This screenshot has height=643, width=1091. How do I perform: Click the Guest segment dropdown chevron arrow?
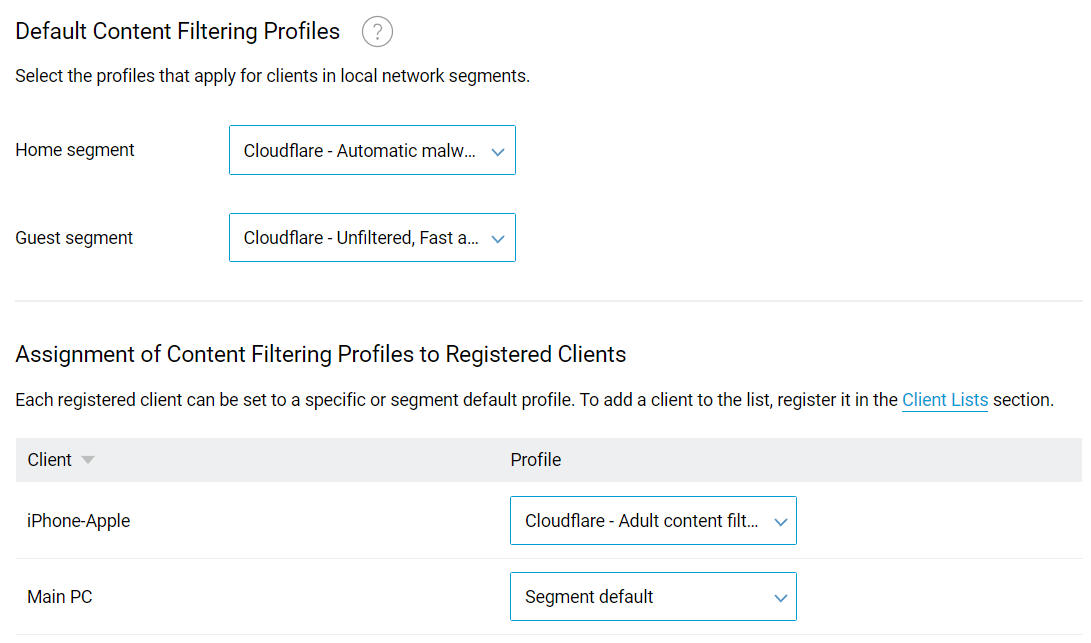(497, 239)
